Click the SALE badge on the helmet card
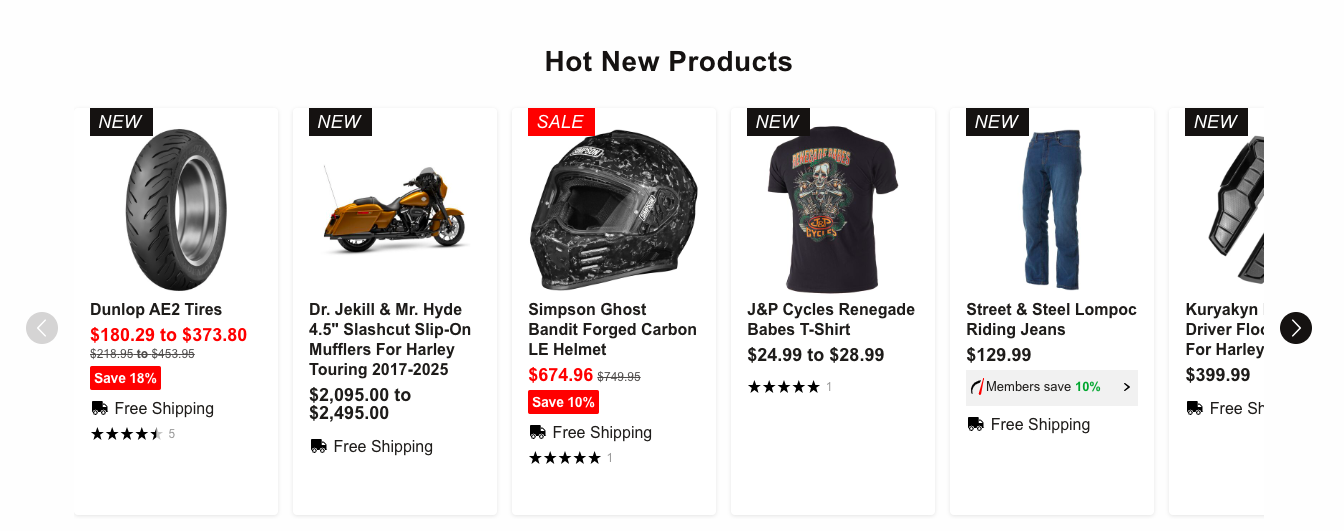 560,122
